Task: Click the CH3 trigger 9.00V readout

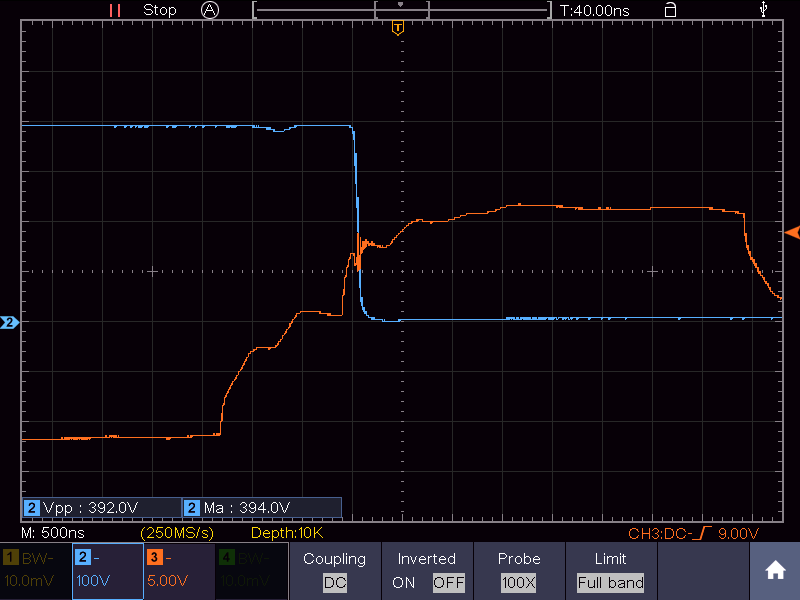Action: click(x=693, y=534)
